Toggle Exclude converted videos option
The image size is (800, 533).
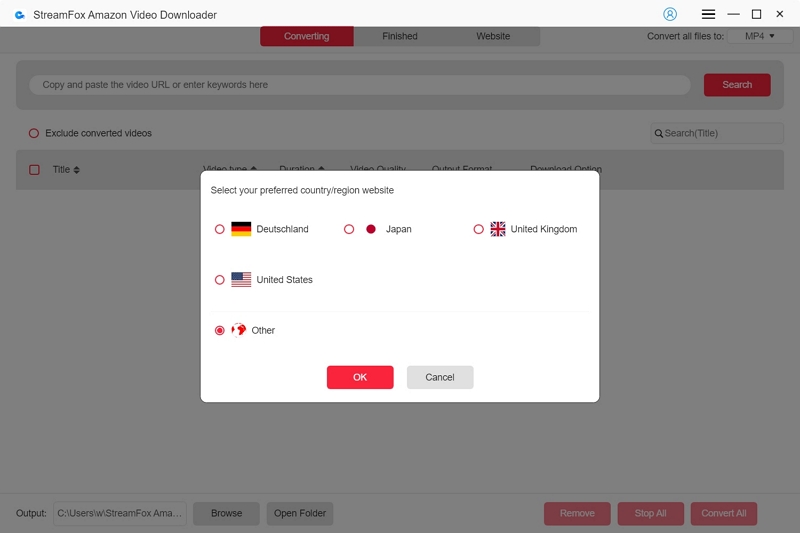click(x=34, y=133)
